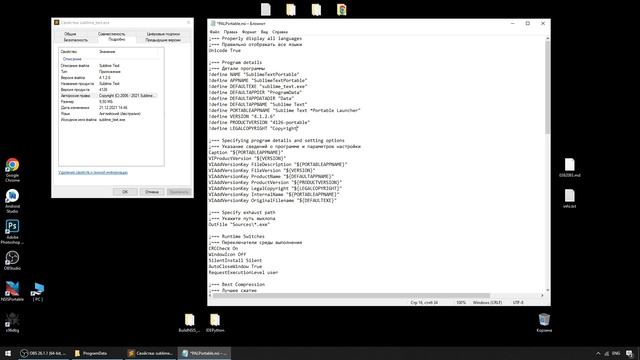
Task: Place cursor on the LEGALCOPYRIGHT define line
Action: click(x=253, y=128)
